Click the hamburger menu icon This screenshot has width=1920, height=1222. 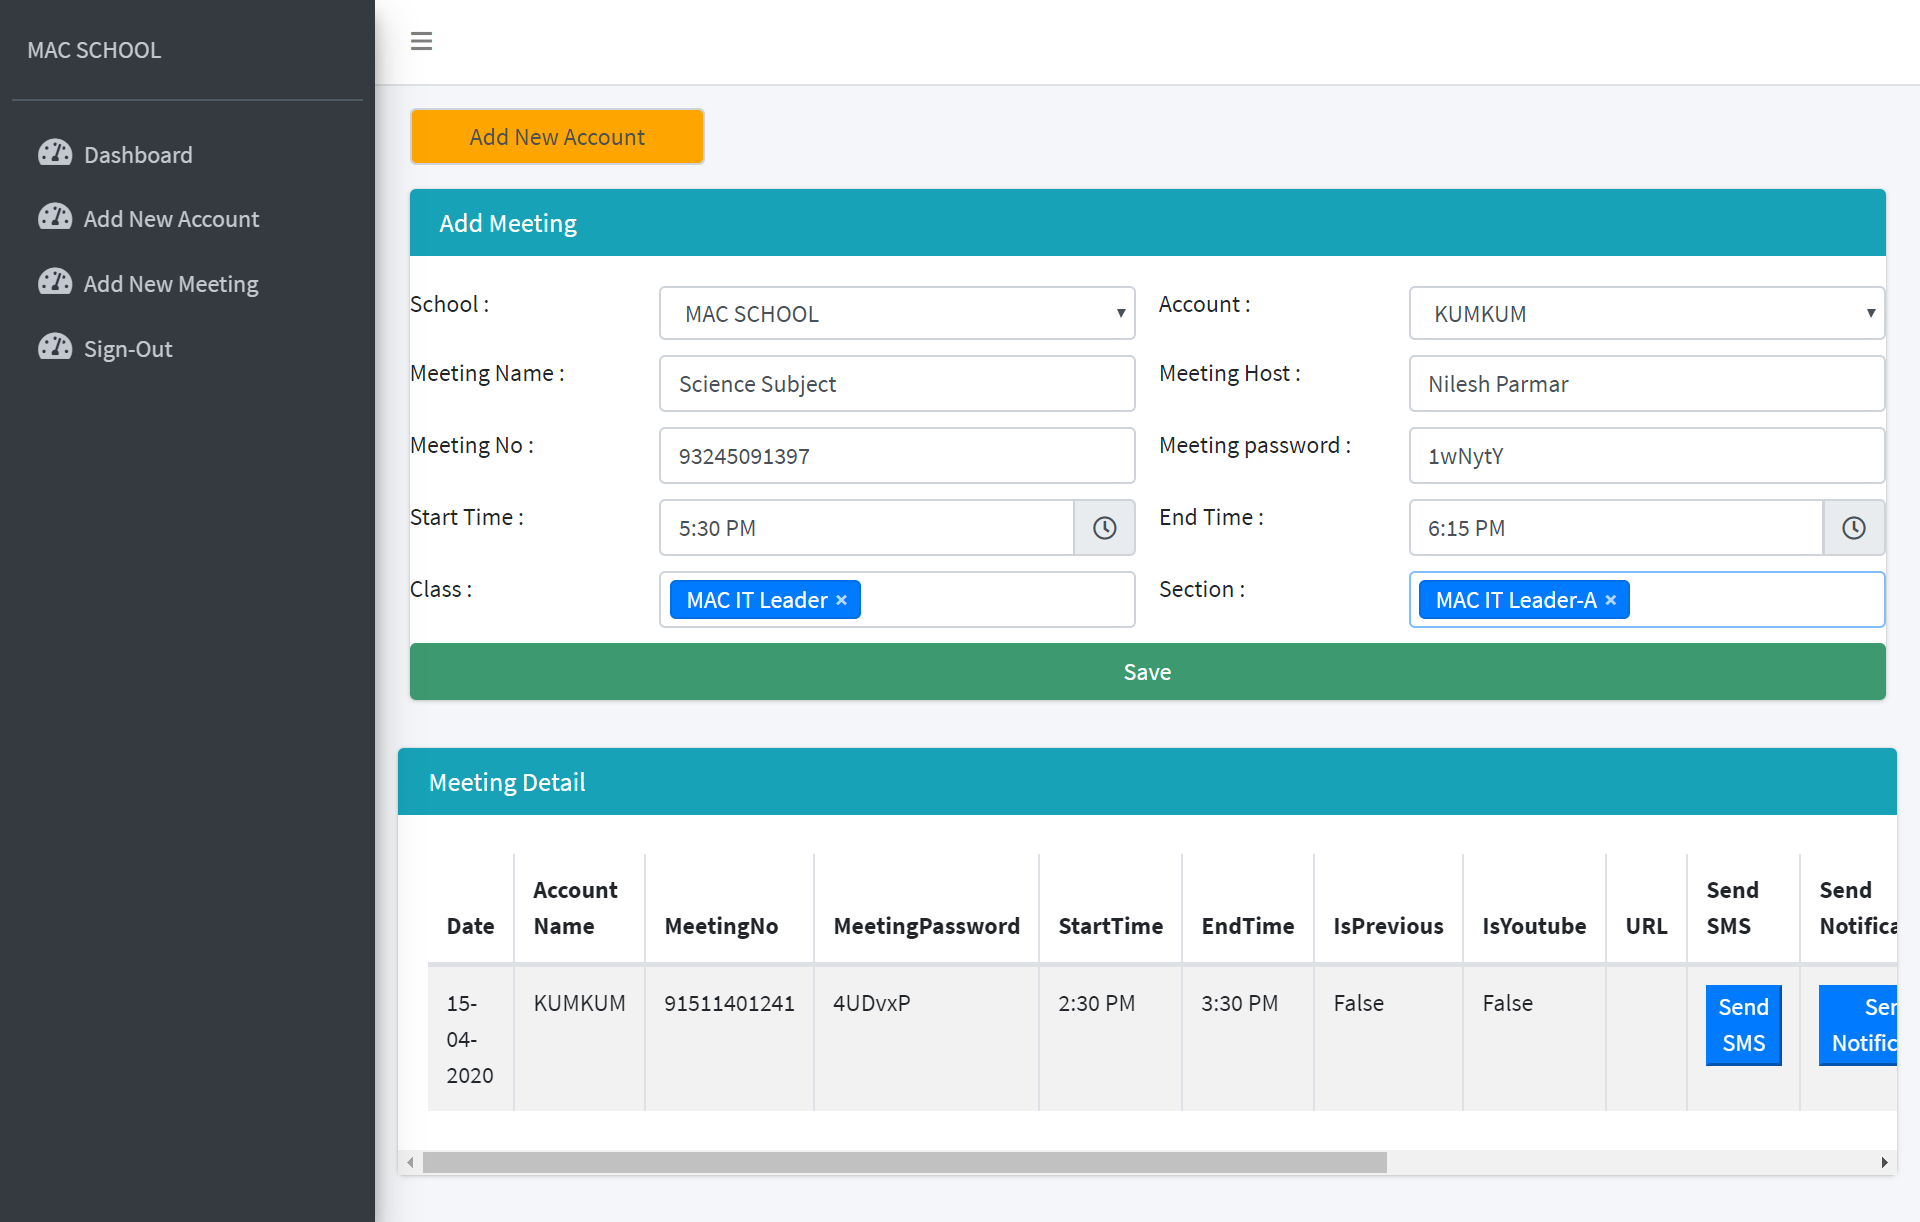[421, 41]
